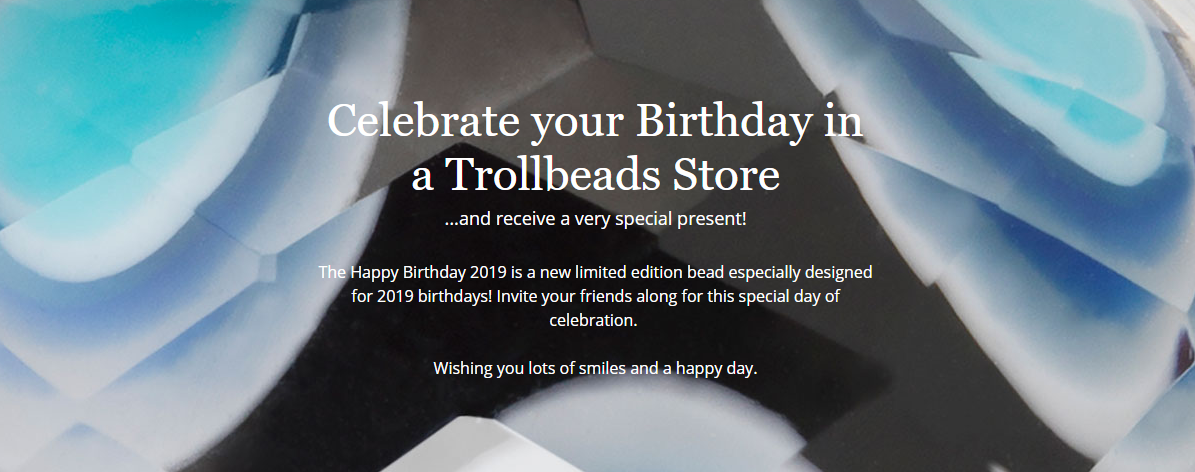Click the '…and receive a very special present!' subtitle
This screenshot has height=472, width=1195.
595,218
